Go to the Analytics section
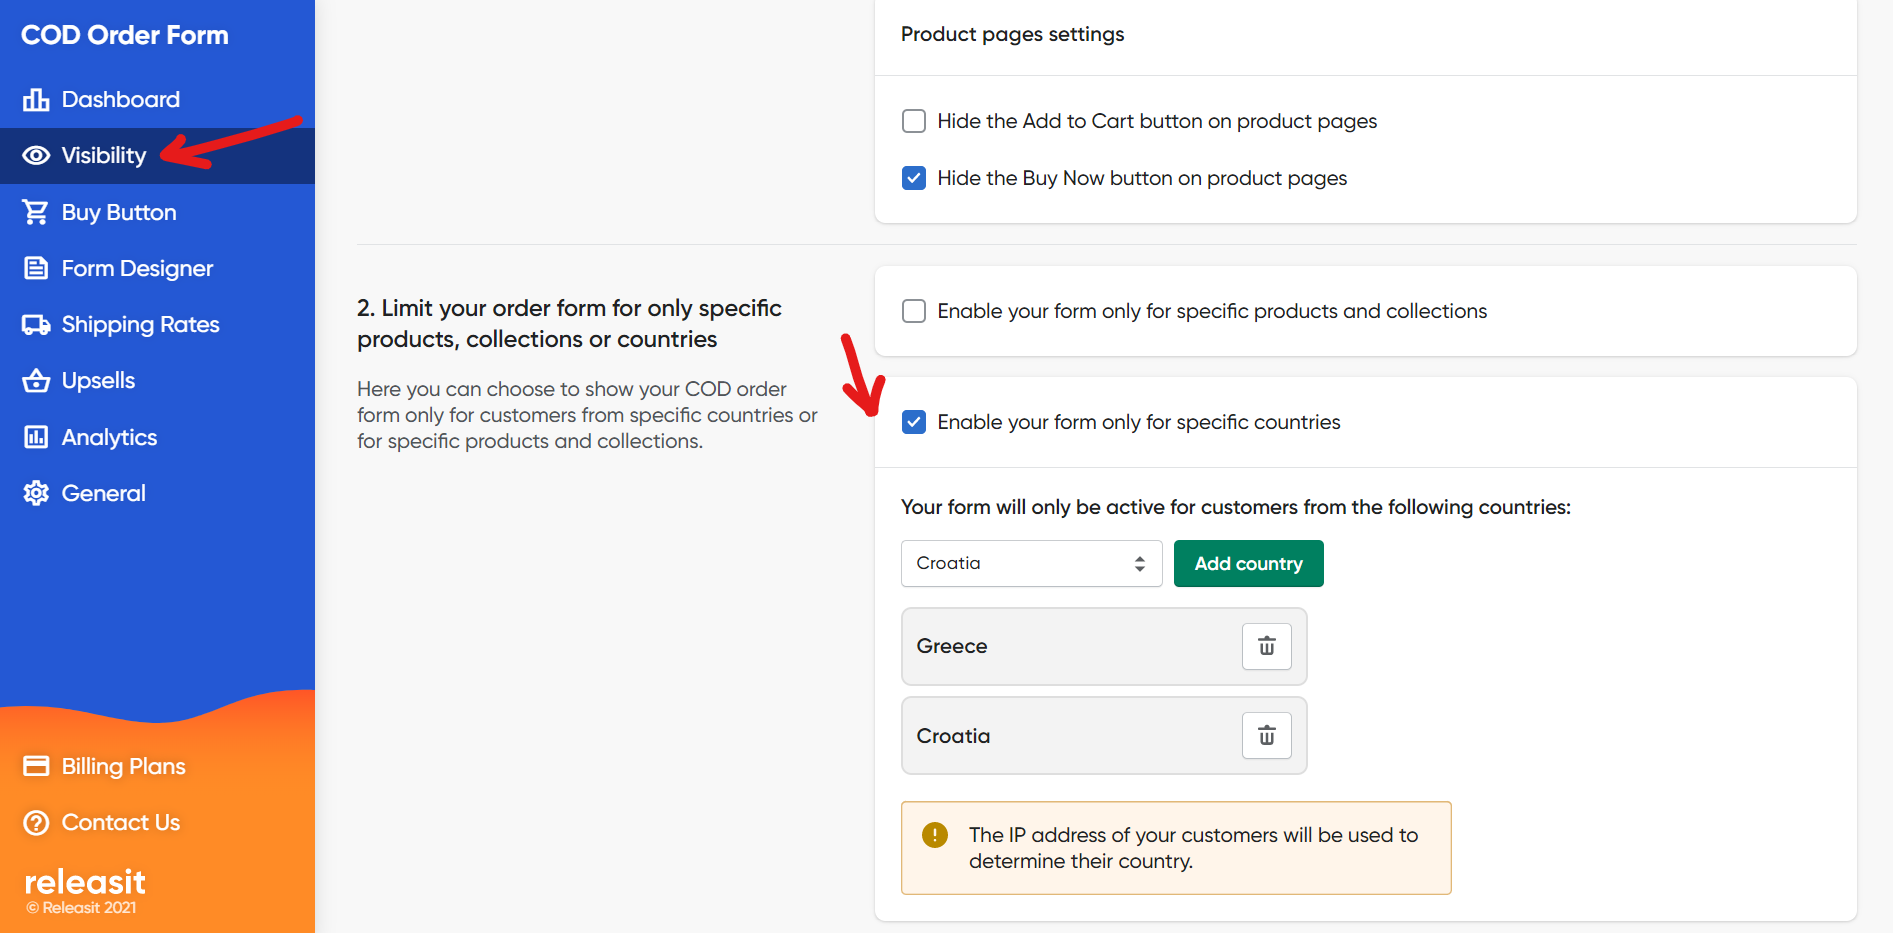Viewport: 1893px width, 933px height. click(109, 437)
